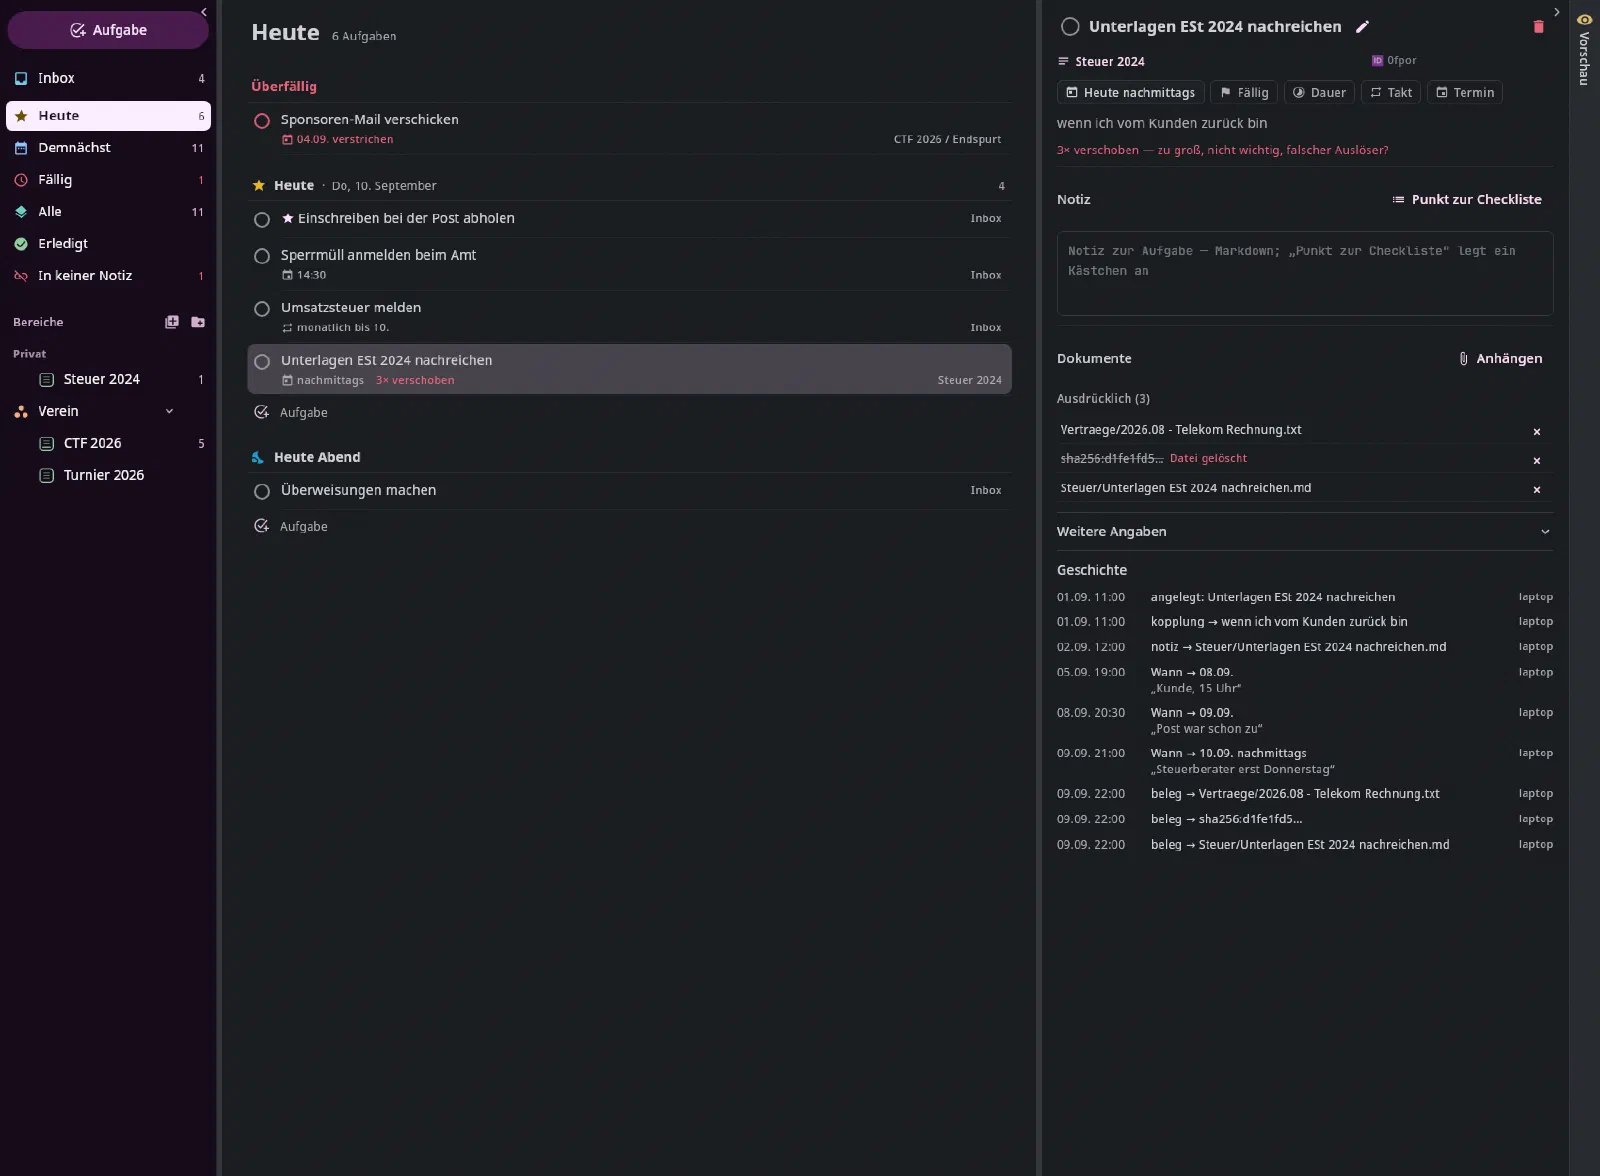This screenshot has width=1600, height=1176.
Task: Collapse the Verein area chevron
Action: click(x=169, y=411)
